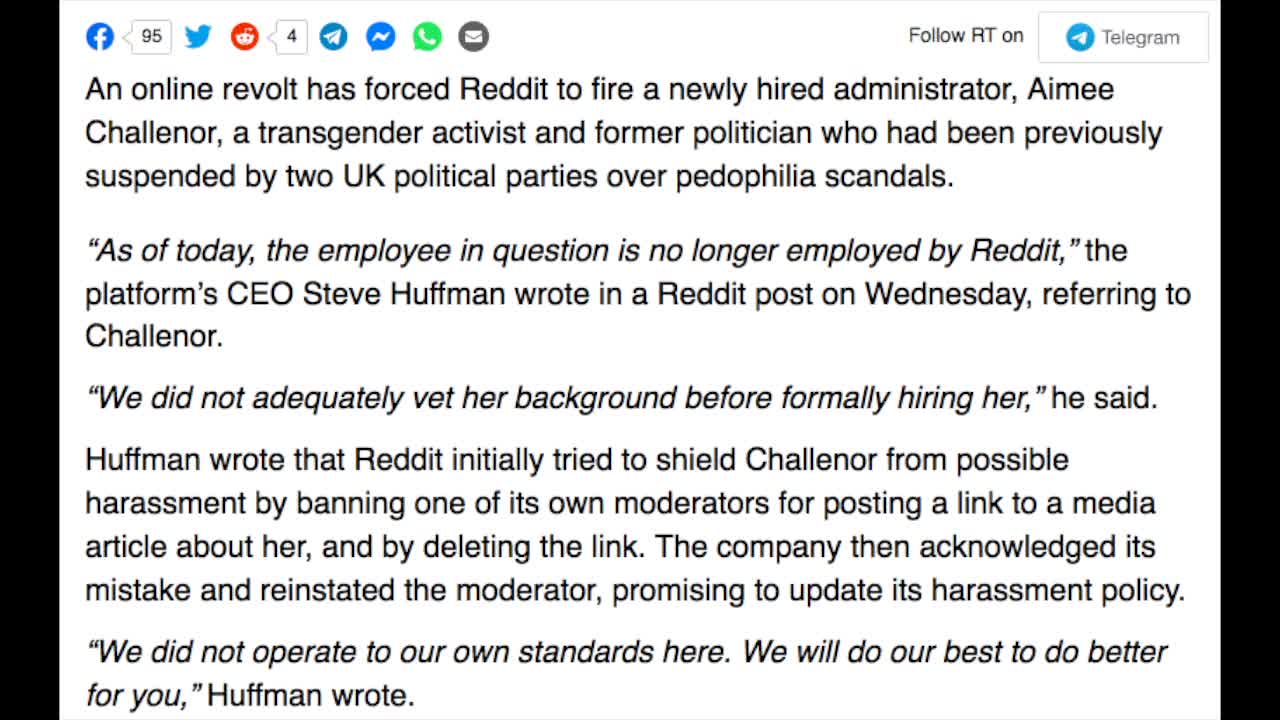
Task: Share the article by email icon
Action: [x=473, y=37]
